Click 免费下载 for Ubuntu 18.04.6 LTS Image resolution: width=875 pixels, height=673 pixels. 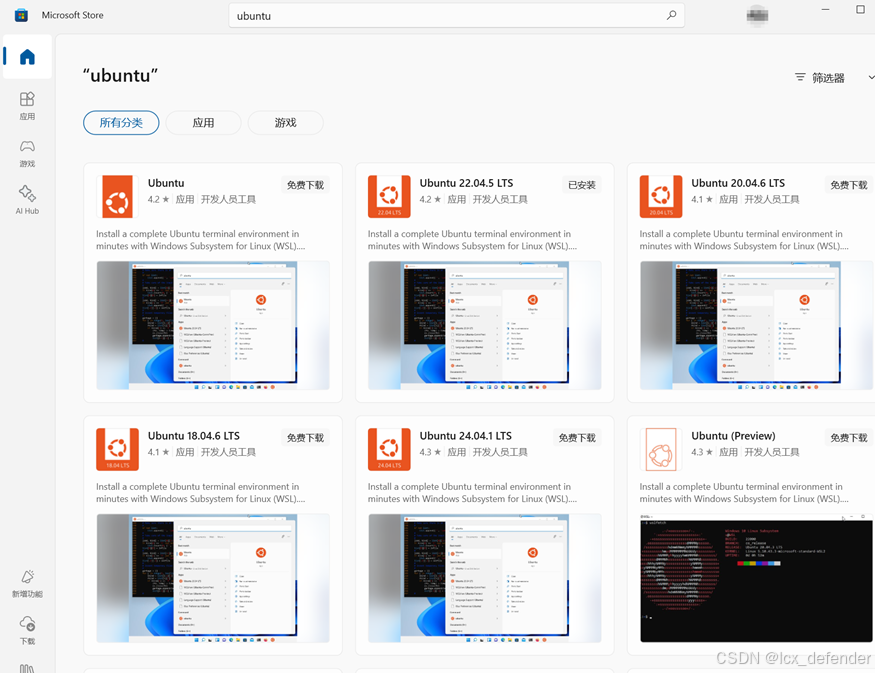pos(305,438)
